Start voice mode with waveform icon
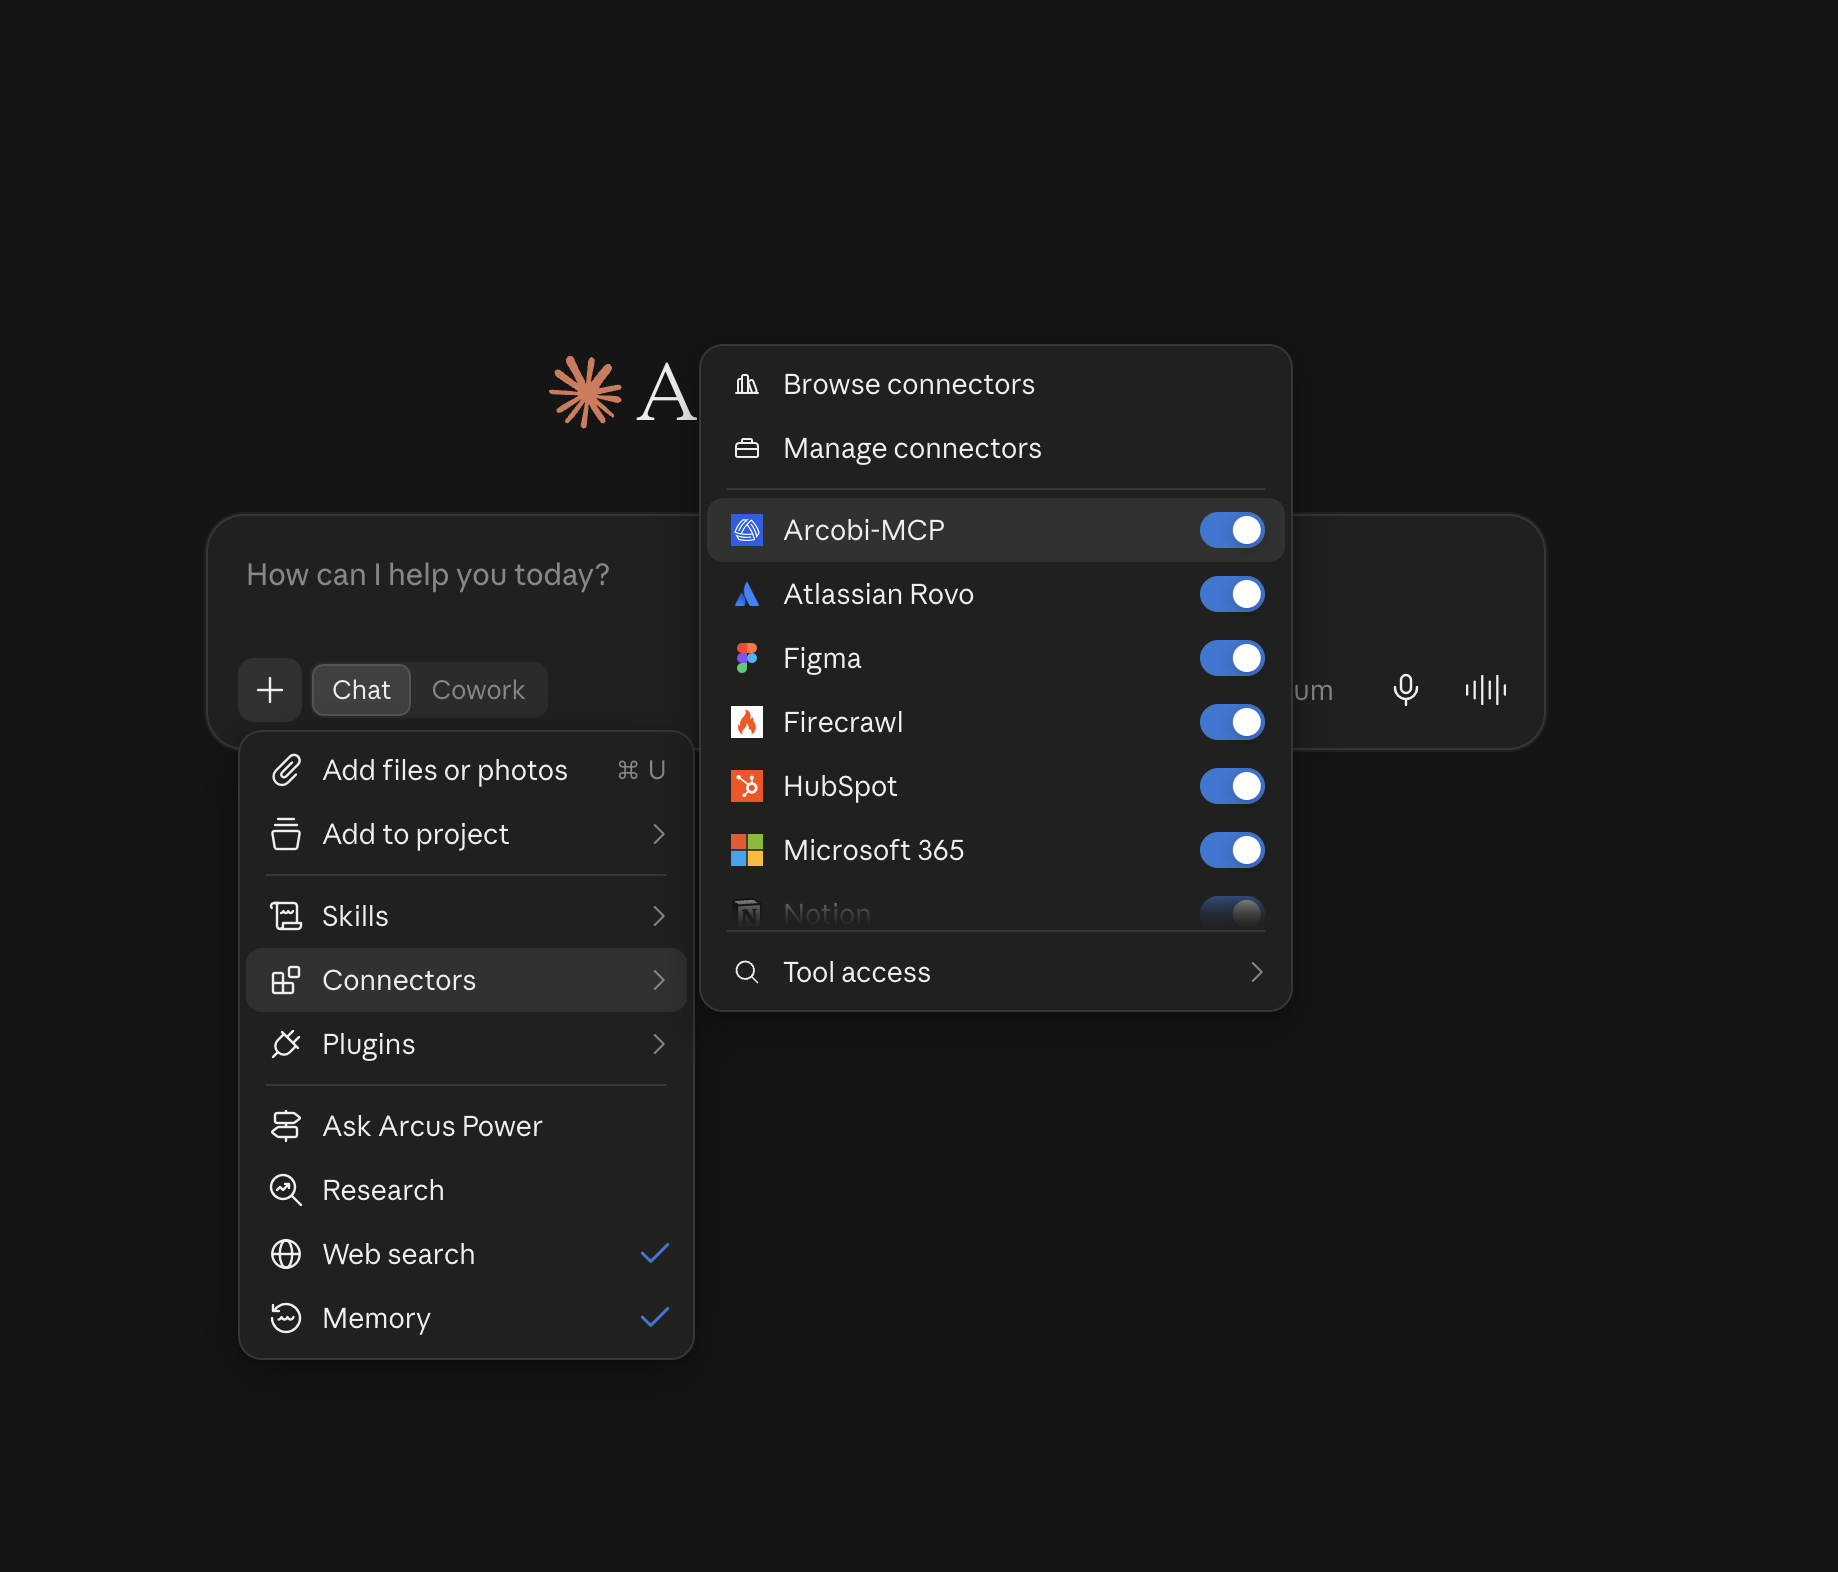 pyautogui.click(x=1486, y=690)
